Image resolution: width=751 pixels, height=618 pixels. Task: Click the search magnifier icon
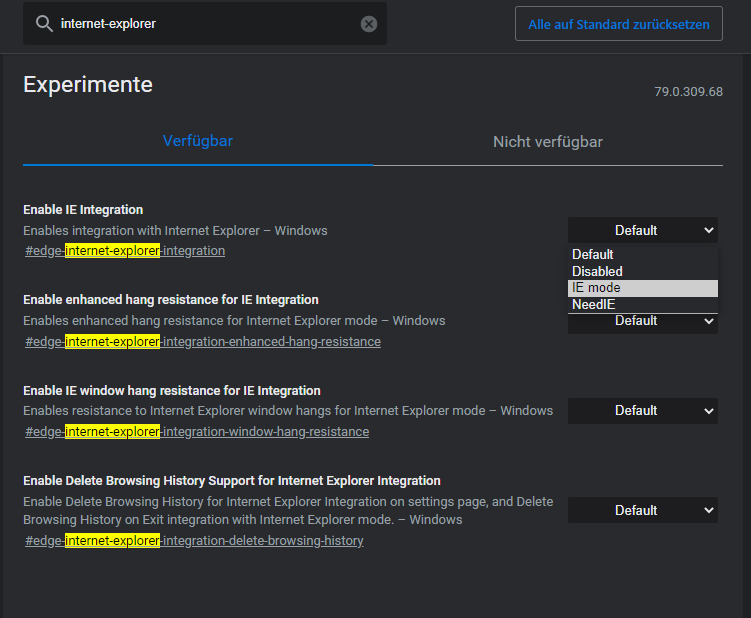tap(43, 24)
